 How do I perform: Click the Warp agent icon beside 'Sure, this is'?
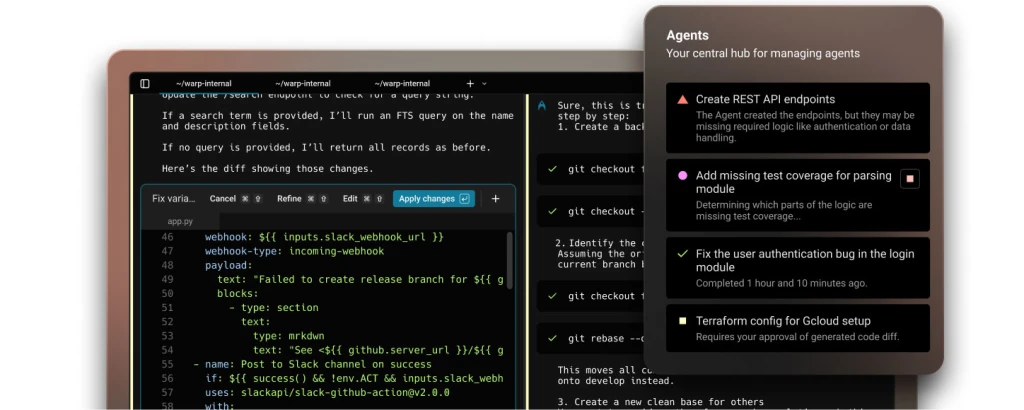541,105
